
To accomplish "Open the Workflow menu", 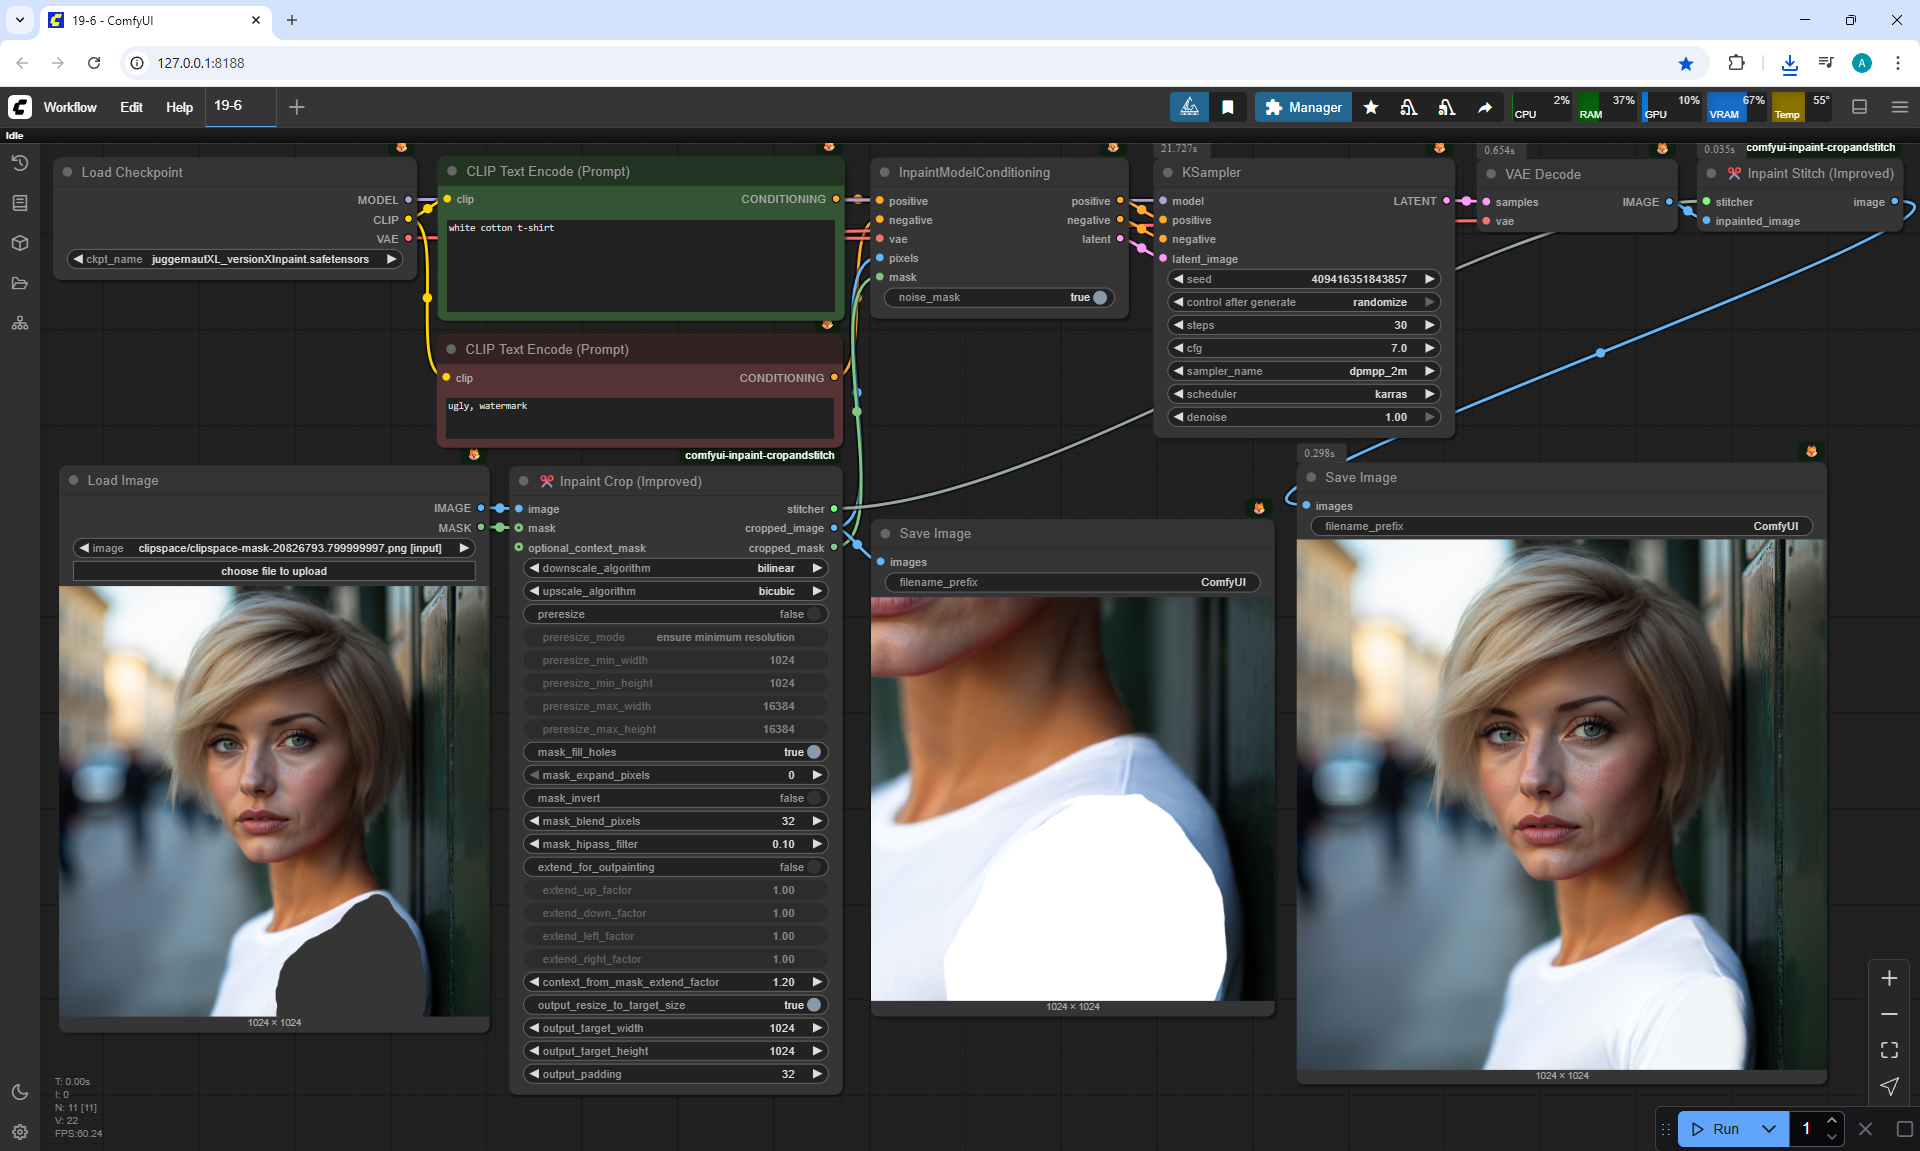I will click(70, 107).
